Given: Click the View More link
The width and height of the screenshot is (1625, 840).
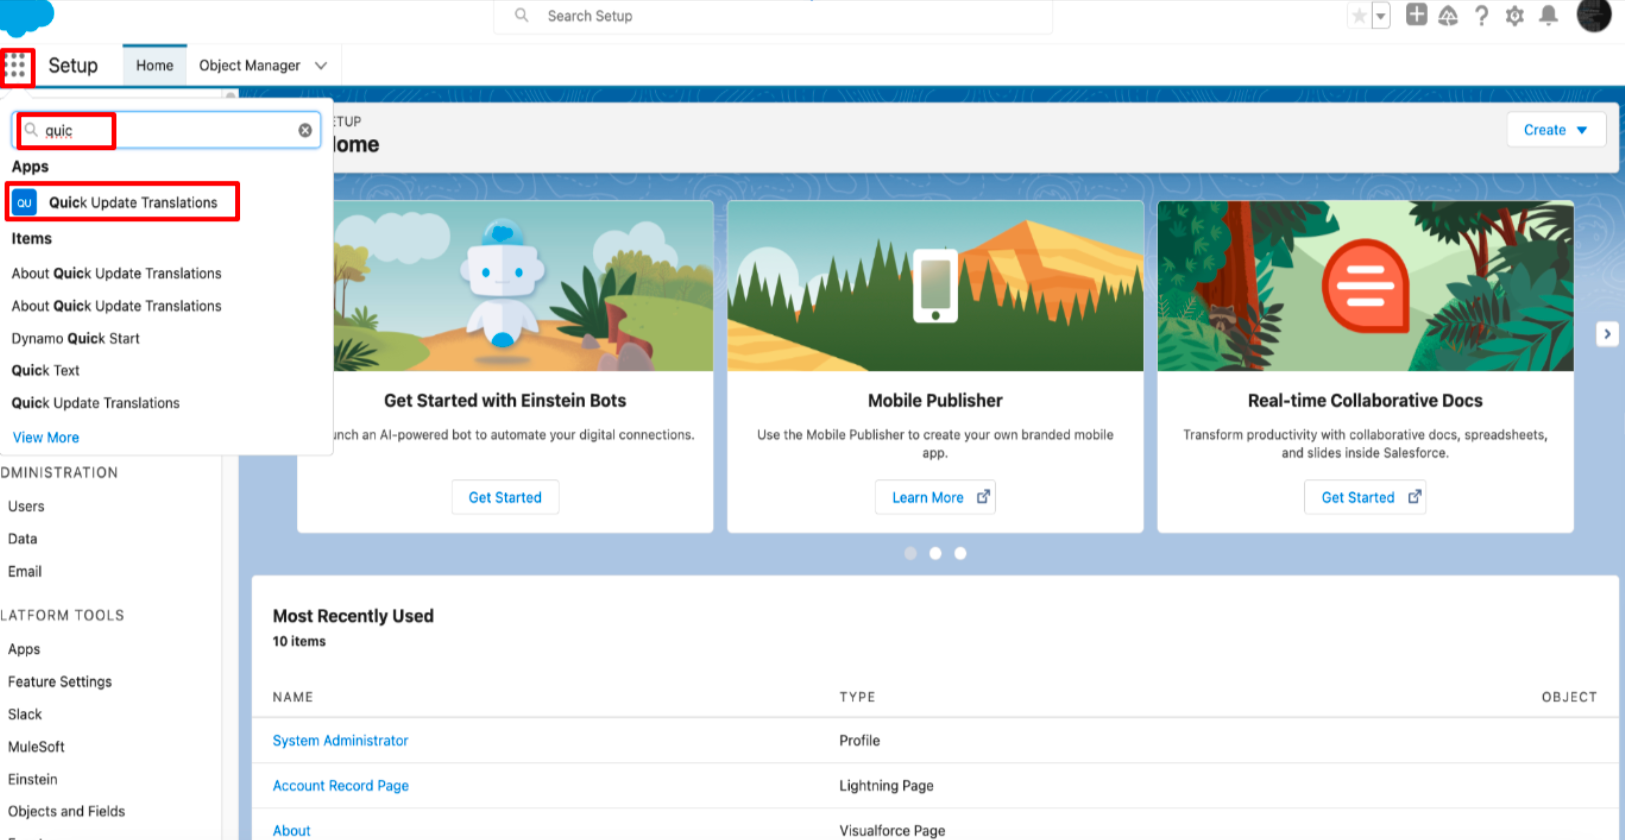Looking at the screenshot, I should point(46,437).
